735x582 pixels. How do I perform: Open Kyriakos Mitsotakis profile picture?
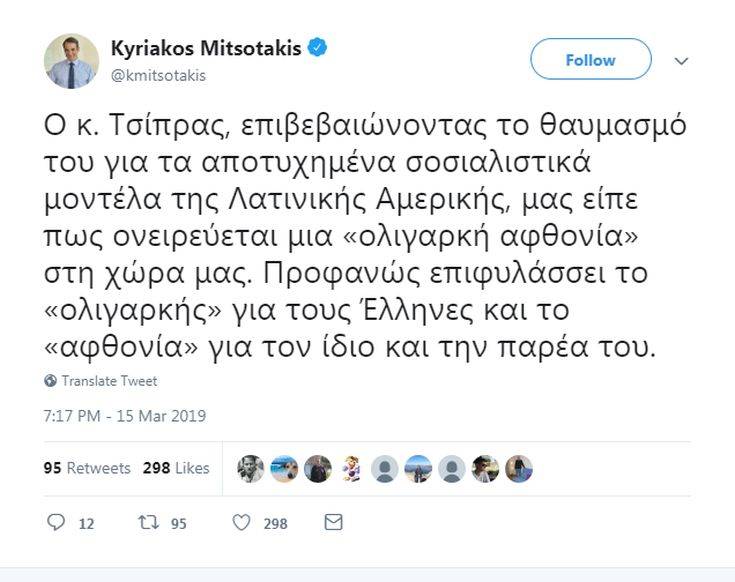(71, 61)
